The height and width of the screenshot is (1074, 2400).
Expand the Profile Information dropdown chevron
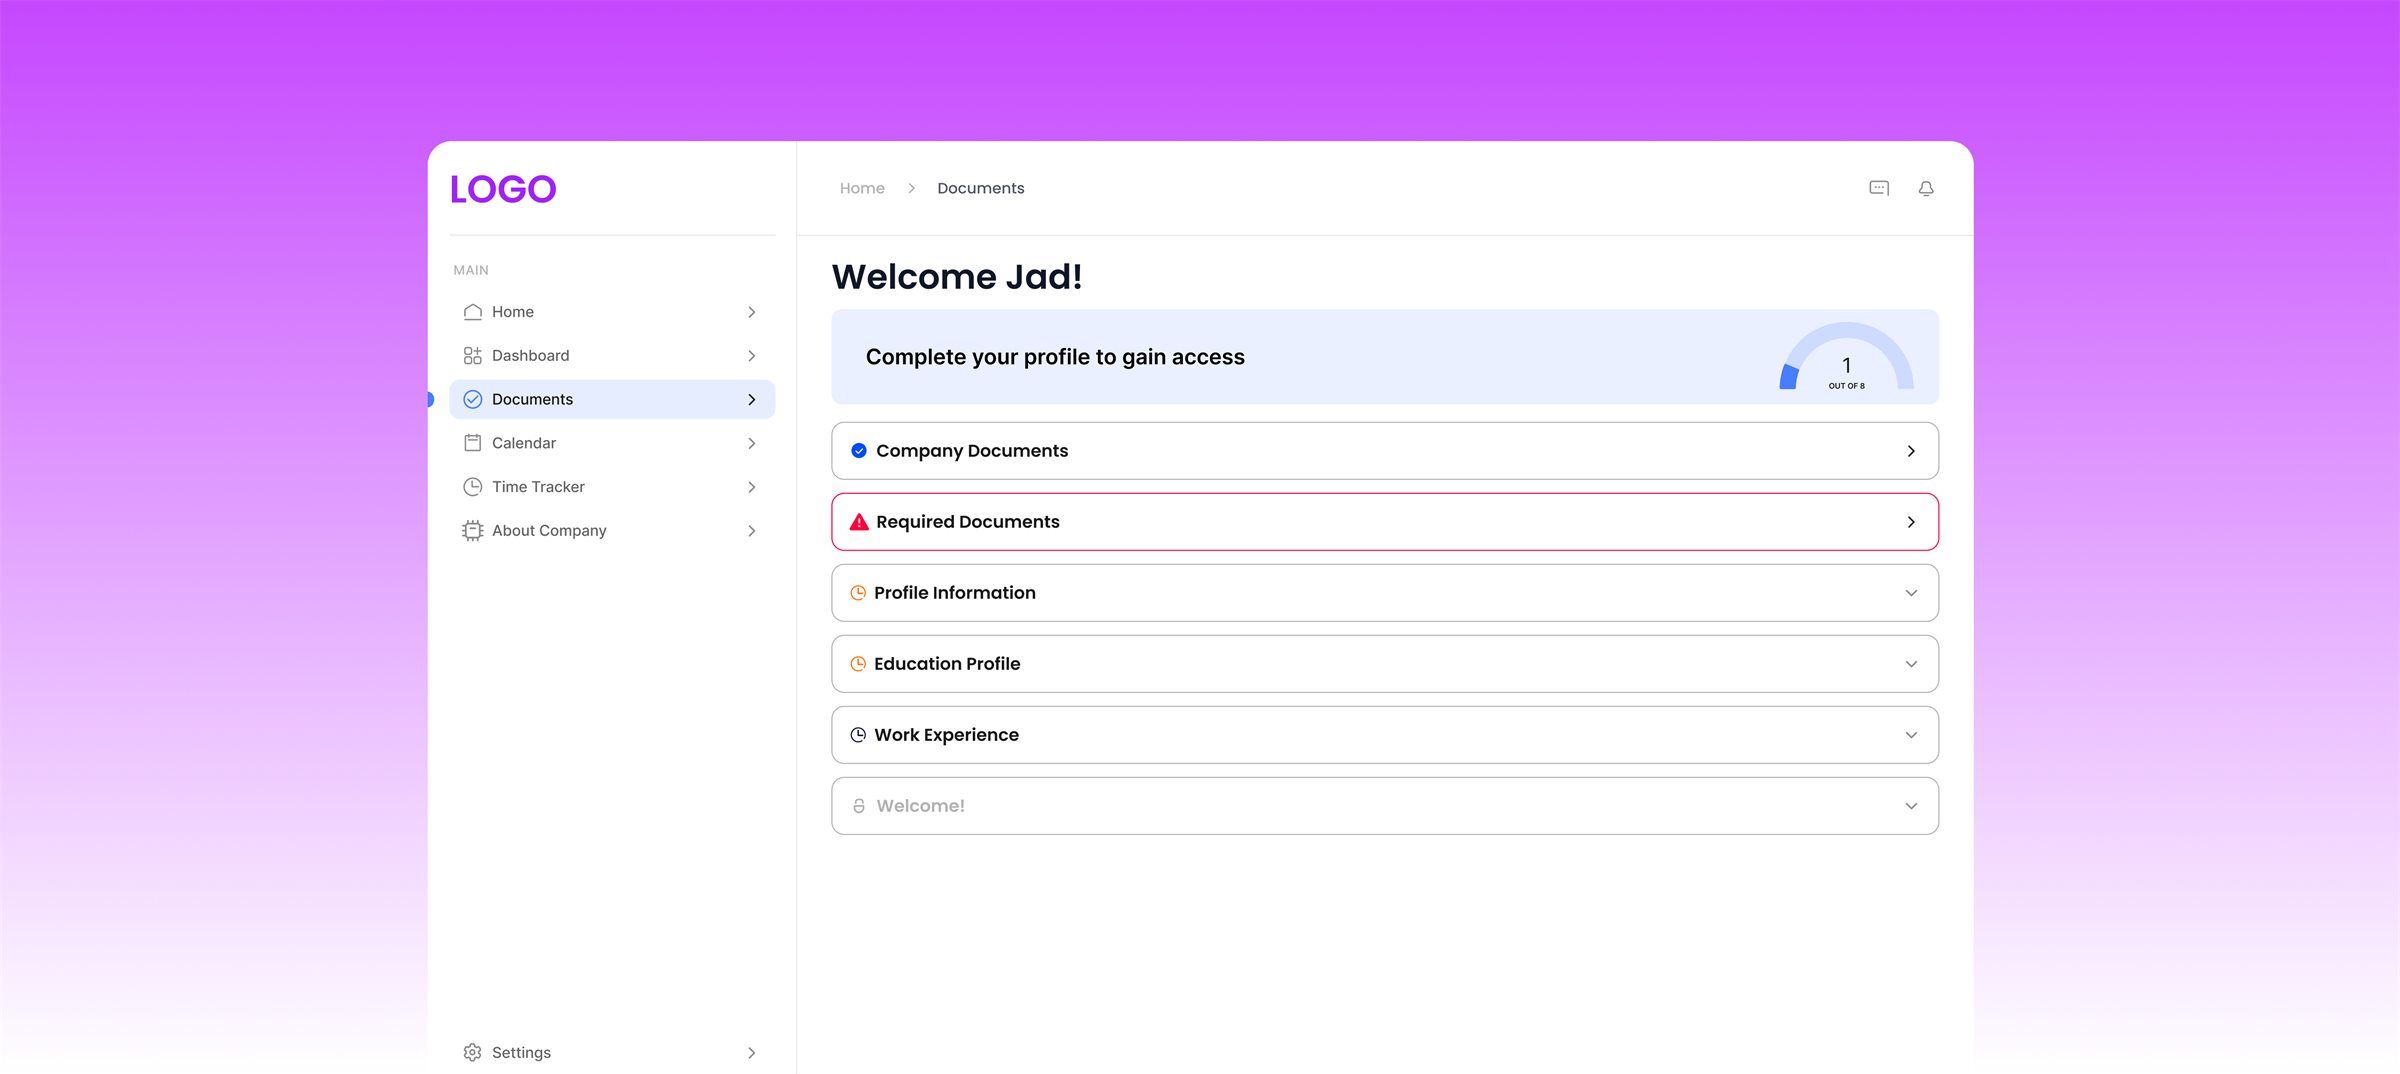pyautogui.click(x=1911, y=593)
